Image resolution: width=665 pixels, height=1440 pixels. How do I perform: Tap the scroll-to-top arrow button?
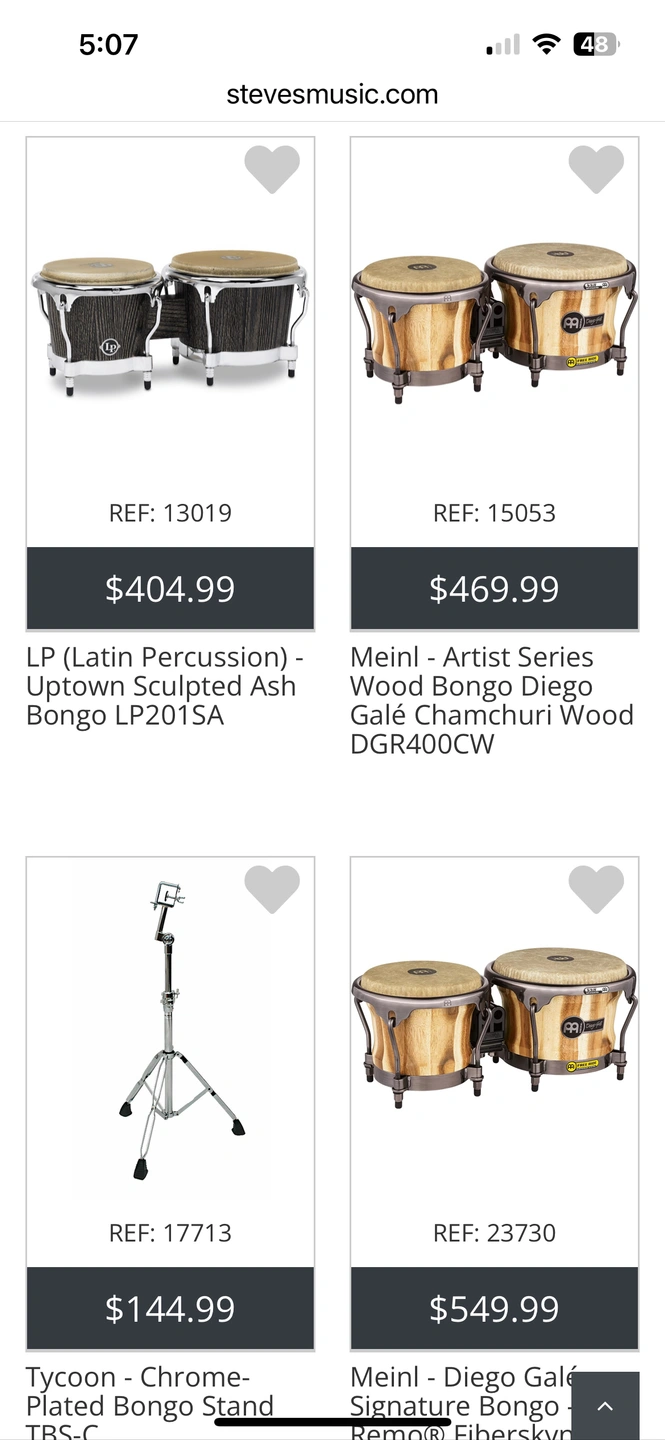click(605, 1406)
